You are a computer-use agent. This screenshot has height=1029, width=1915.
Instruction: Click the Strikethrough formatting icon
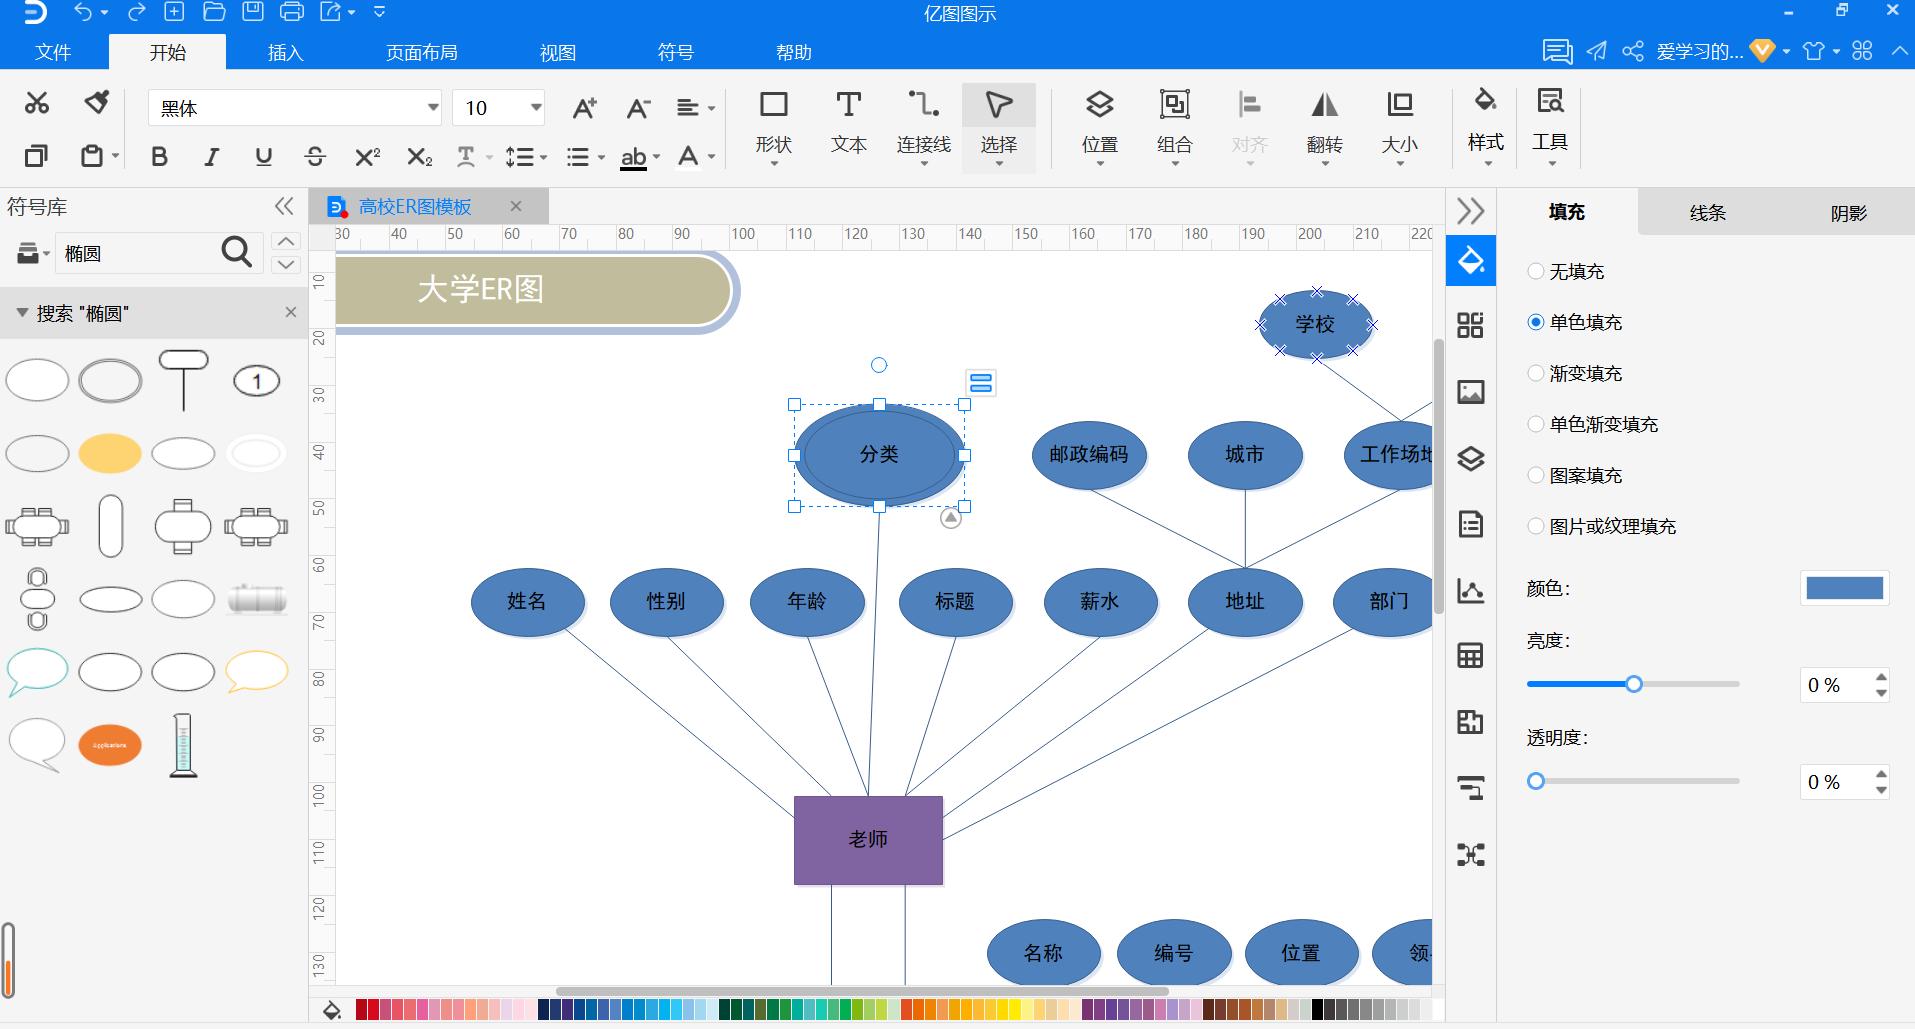pyautogui.click(x=315, y=157)
